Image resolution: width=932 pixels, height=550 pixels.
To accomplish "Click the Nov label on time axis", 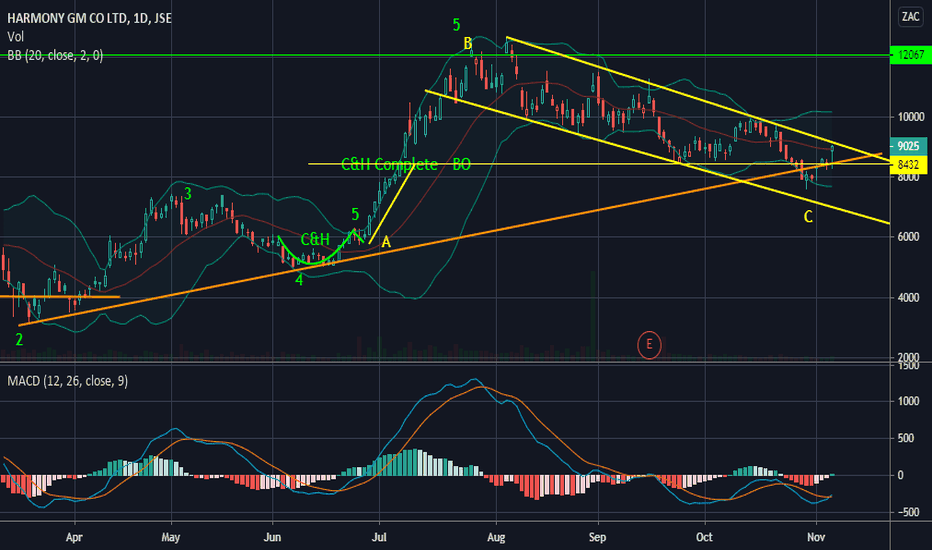I will point(816,538).
